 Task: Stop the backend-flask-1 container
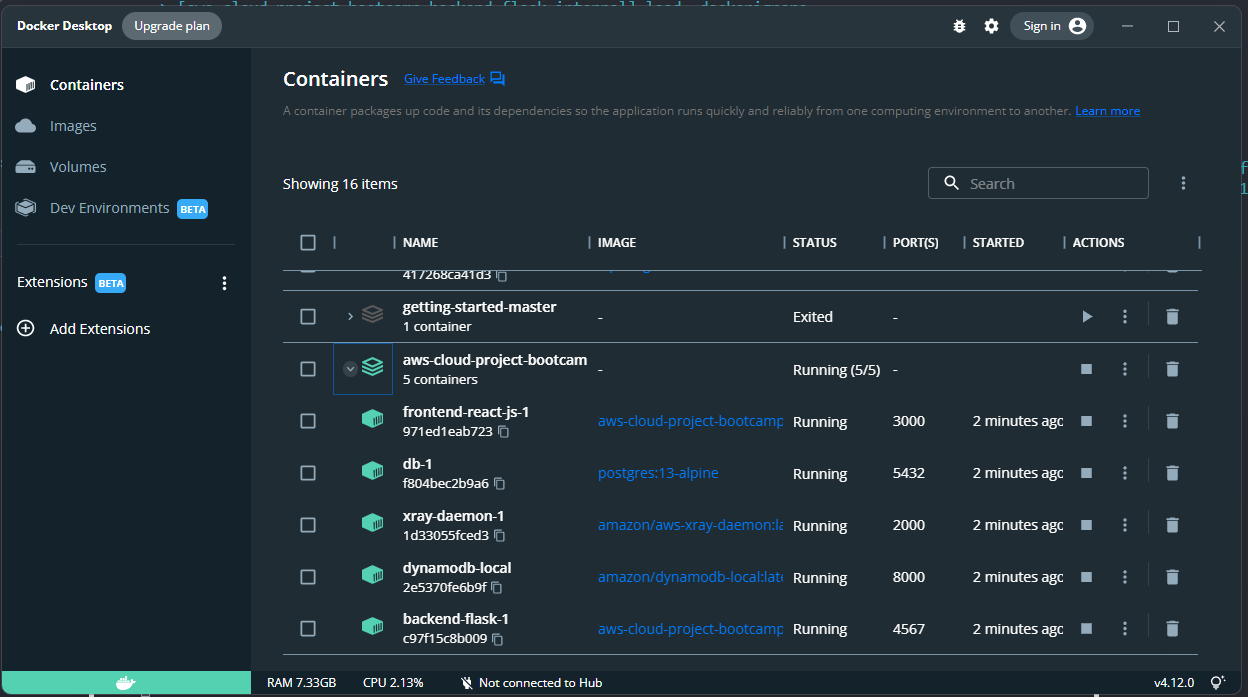1087,629
